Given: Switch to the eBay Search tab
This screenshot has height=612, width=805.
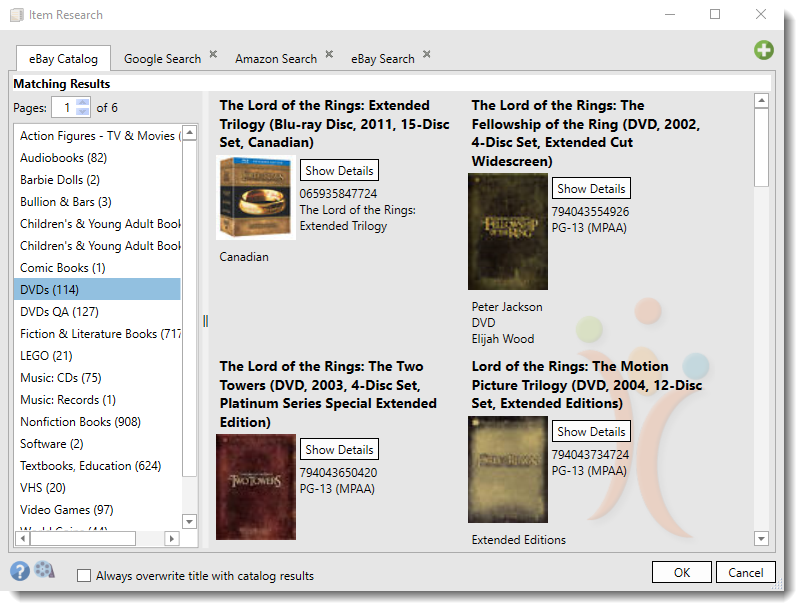Looking at the screenshot, I should [x=382, y=59].
